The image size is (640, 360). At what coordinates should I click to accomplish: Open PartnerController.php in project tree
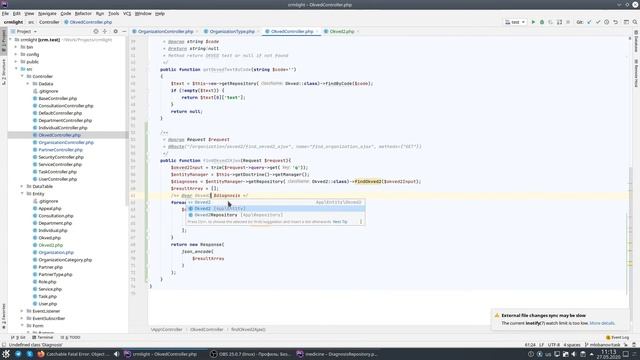(x=60, y=150)
